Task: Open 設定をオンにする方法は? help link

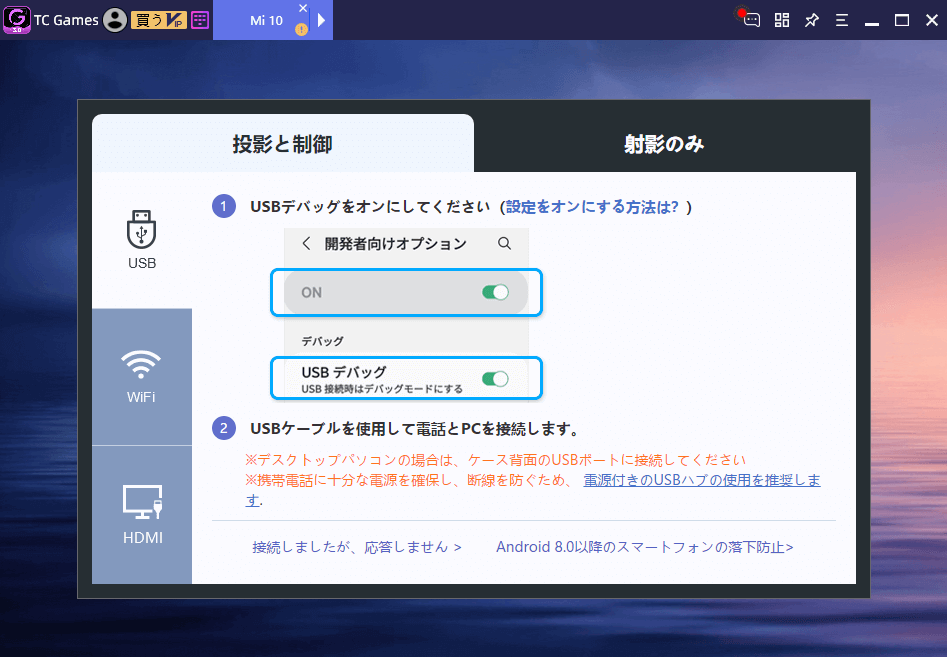Action: coord(592,207)
